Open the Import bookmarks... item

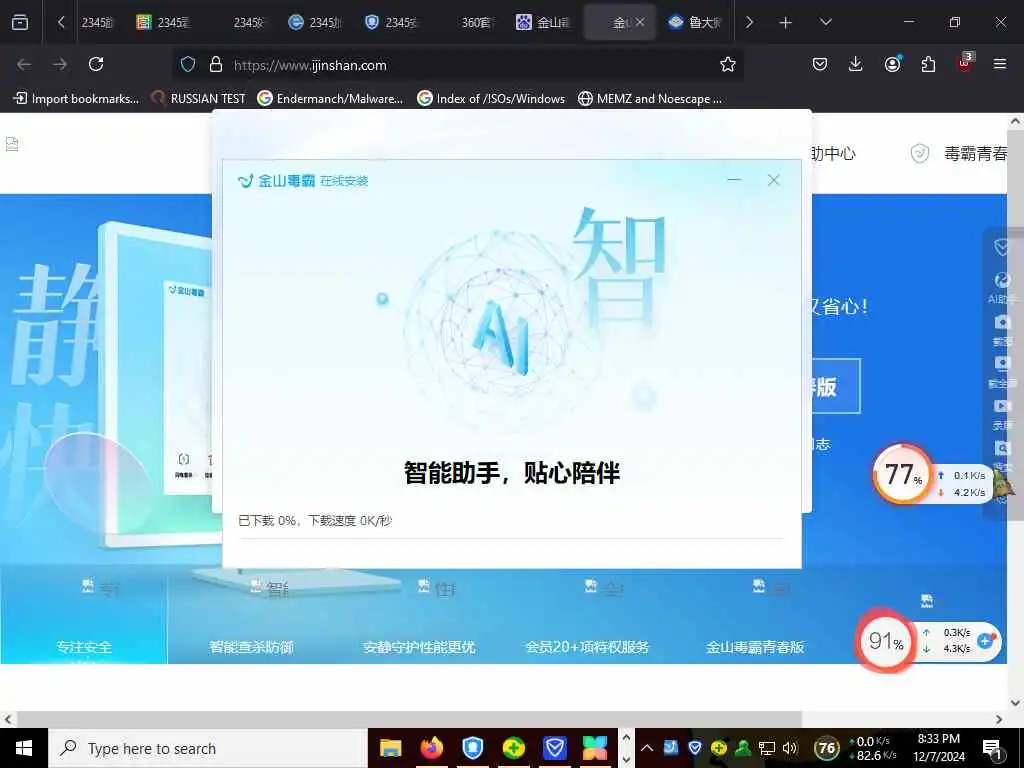pos(76,99)
